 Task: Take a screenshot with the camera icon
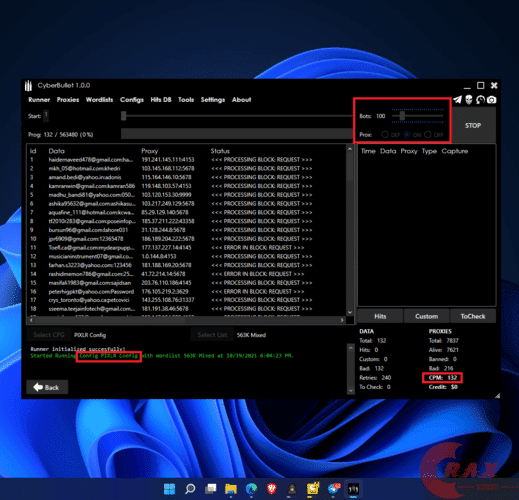[x=492, y=100]
